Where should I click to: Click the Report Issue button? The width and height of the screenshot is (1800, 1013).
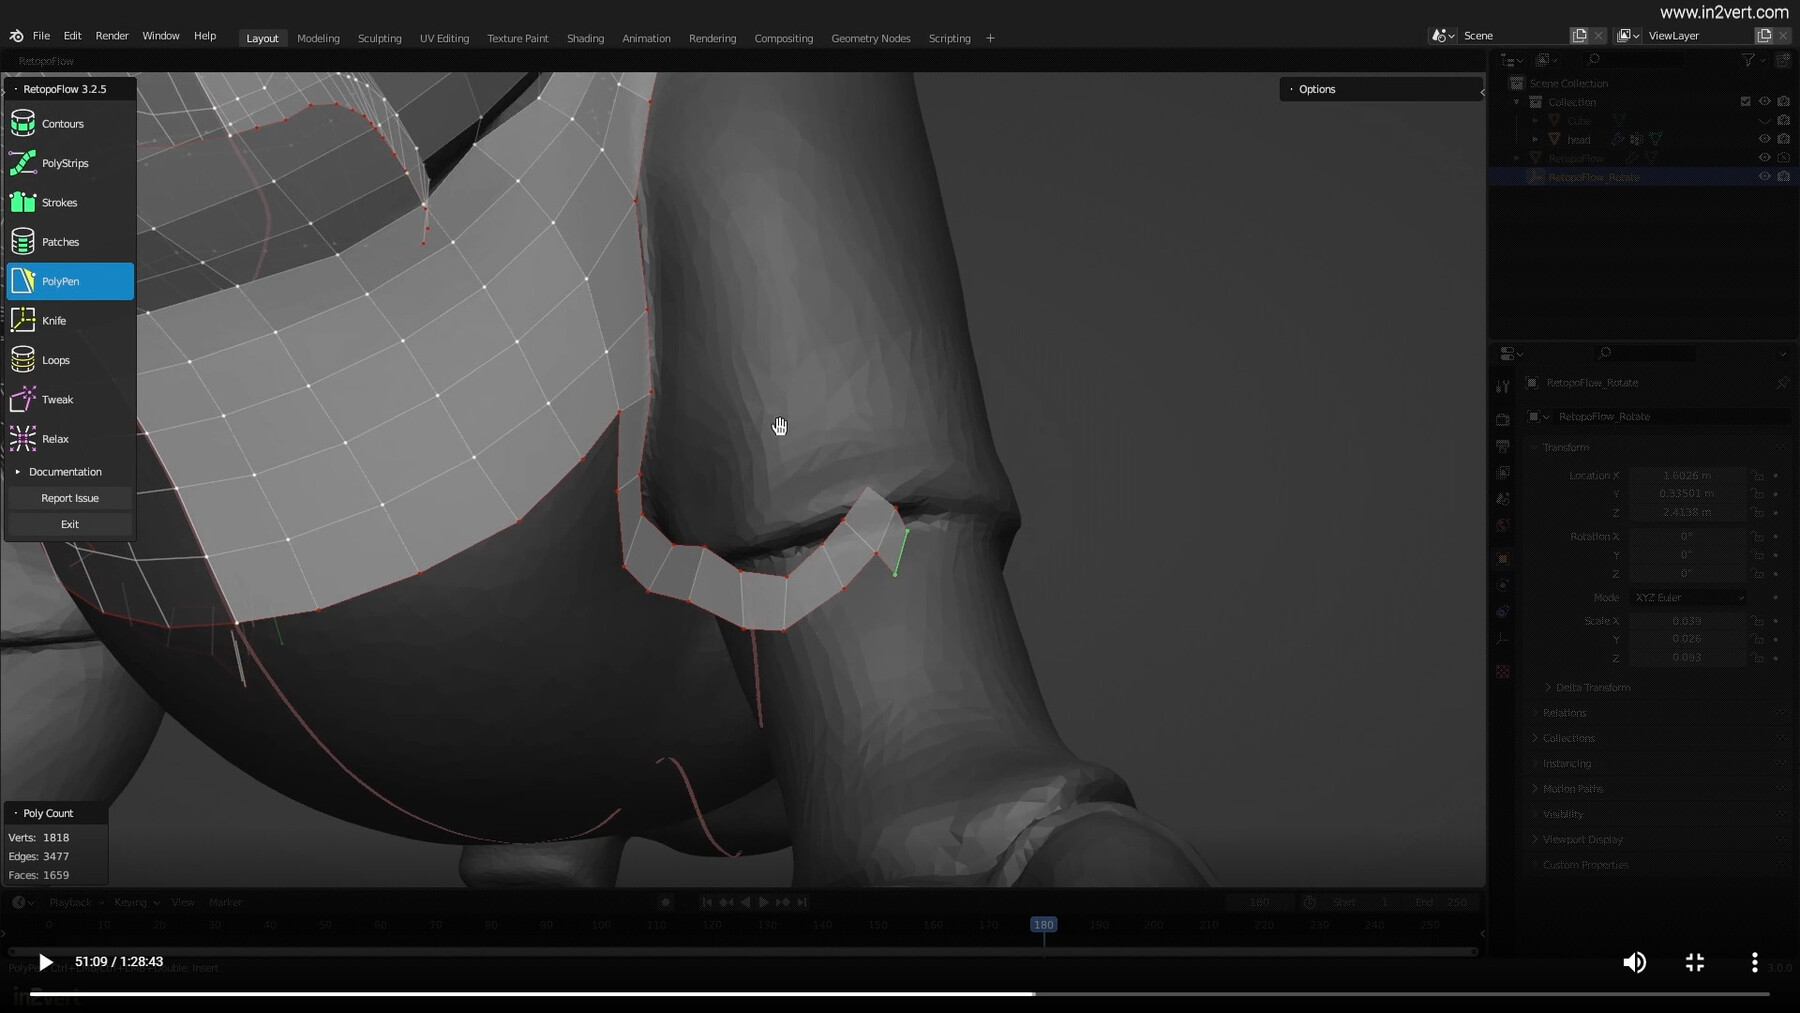click(x=69, y=497)
